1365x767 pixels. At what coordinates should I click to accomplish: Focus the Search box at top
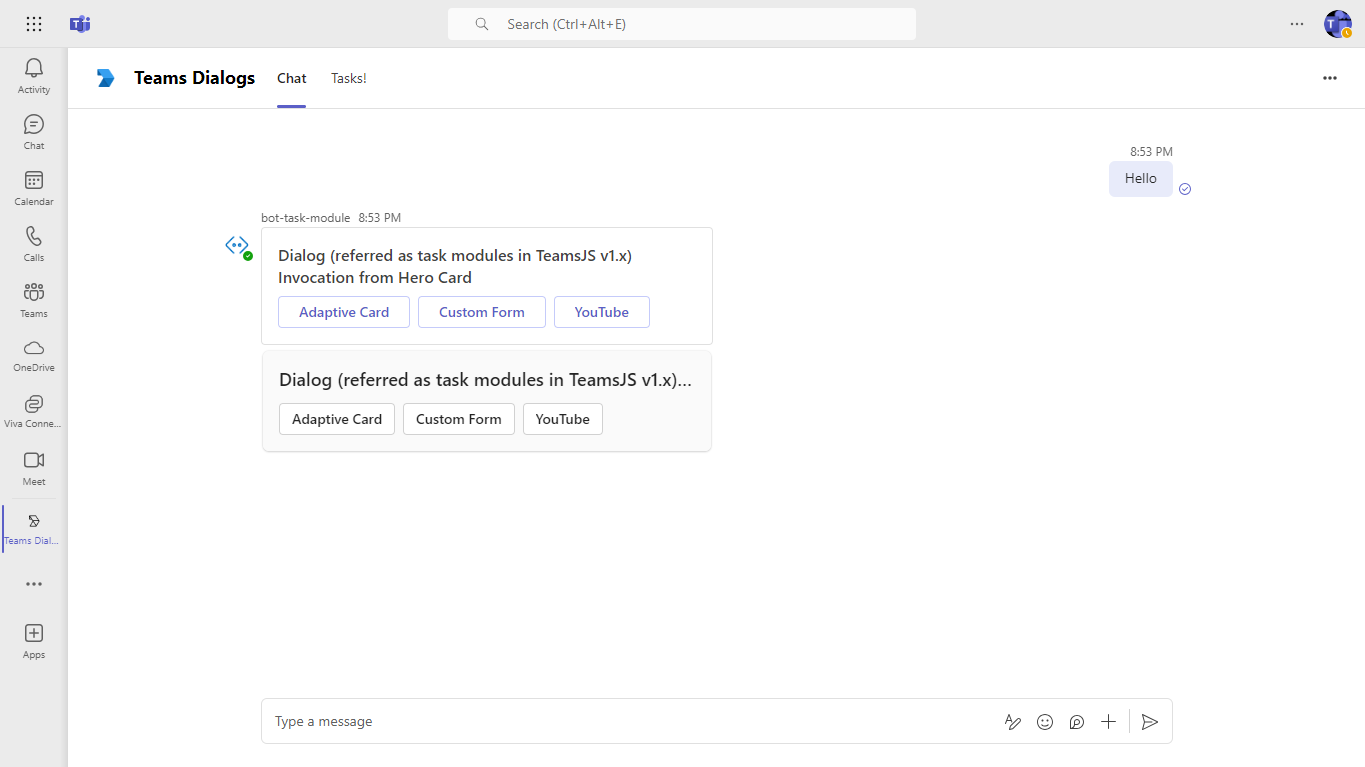click(x=682, y=24)
